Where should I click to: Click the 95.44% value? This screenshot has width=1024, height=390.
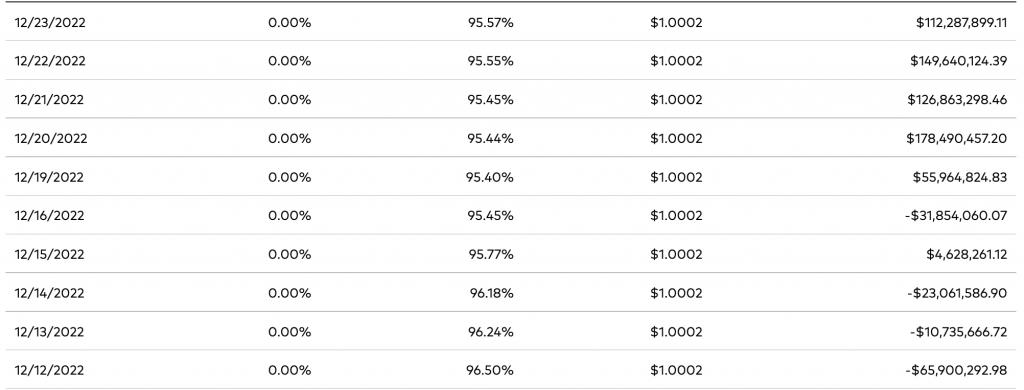490,138
